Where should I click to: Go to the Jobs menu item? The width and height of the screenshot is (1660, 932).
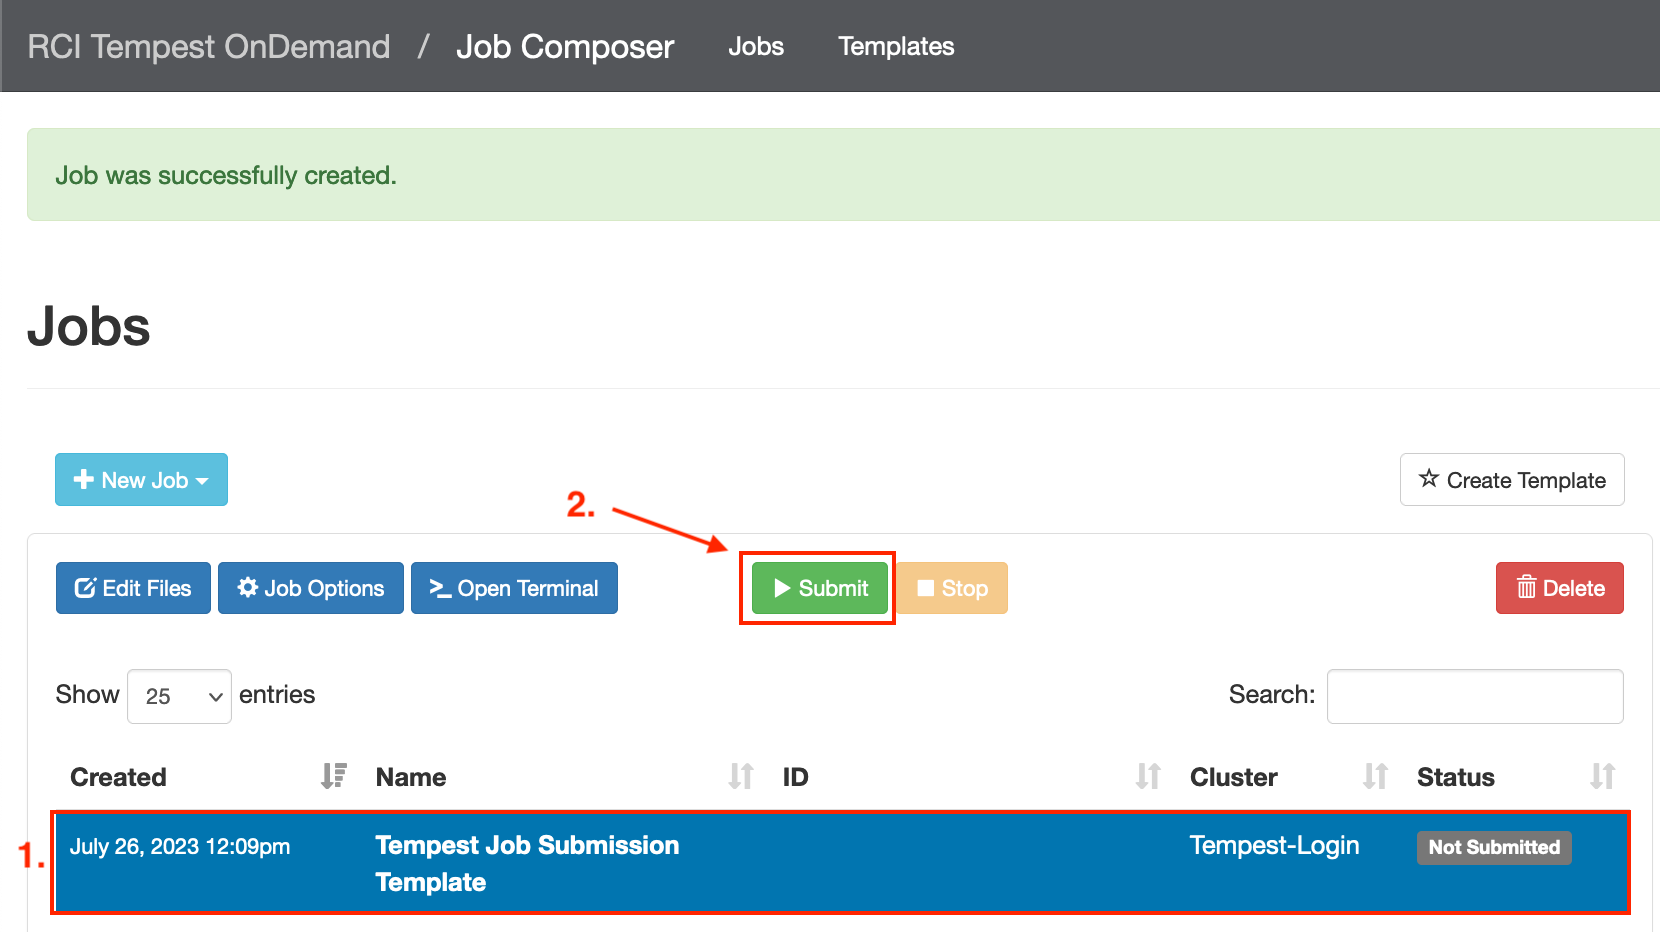click(x=756, y=46)
